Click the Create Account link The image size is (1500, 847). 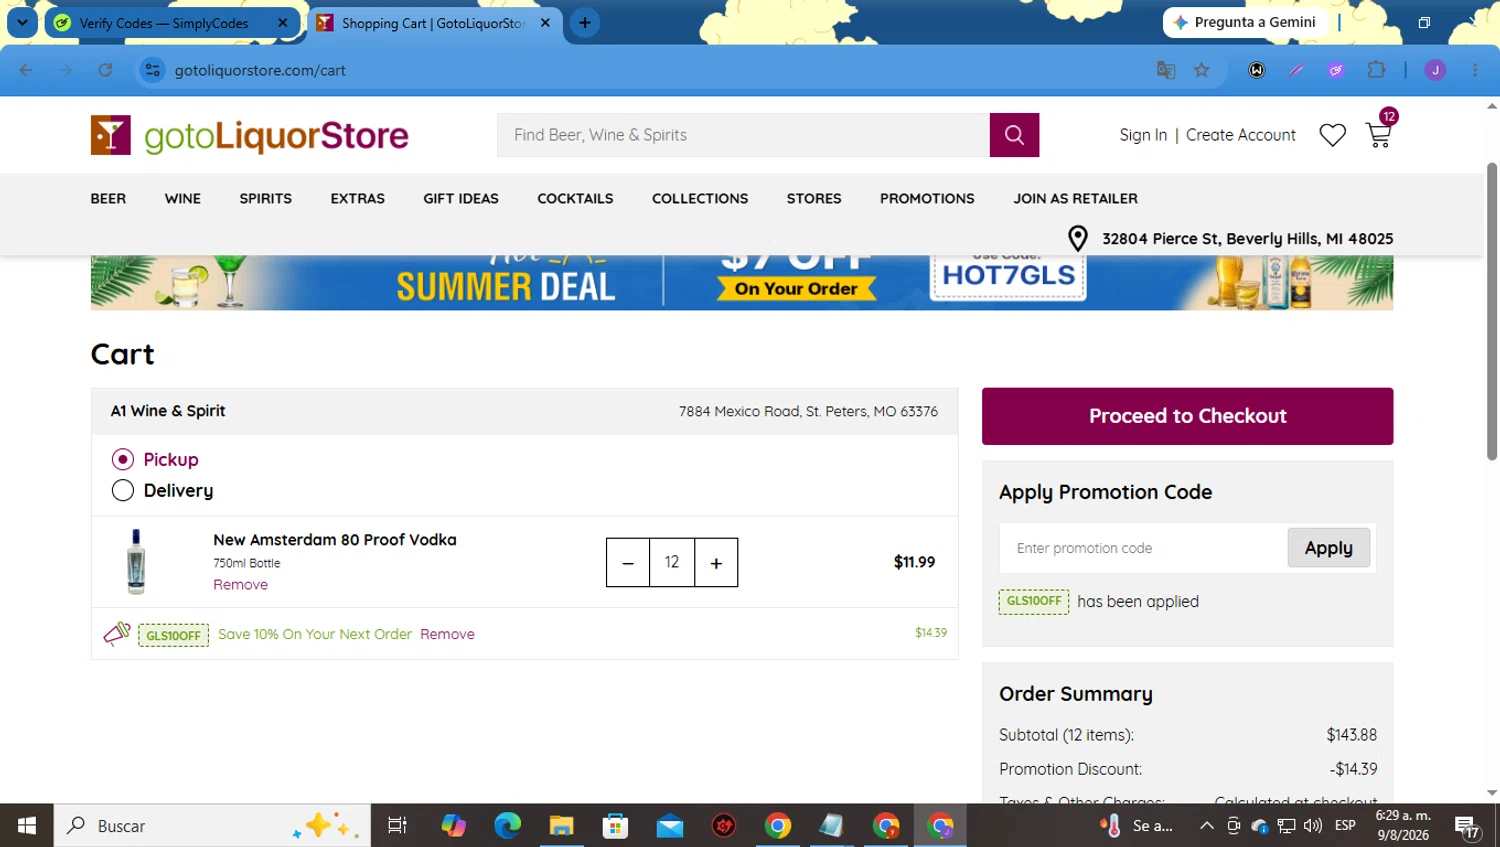tap(1241, 135)
